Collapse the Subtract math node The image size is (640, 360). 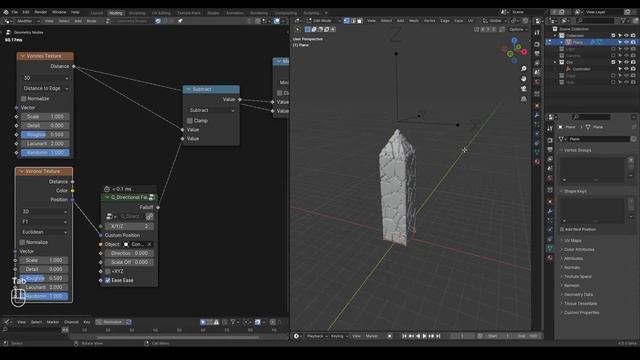189,89
